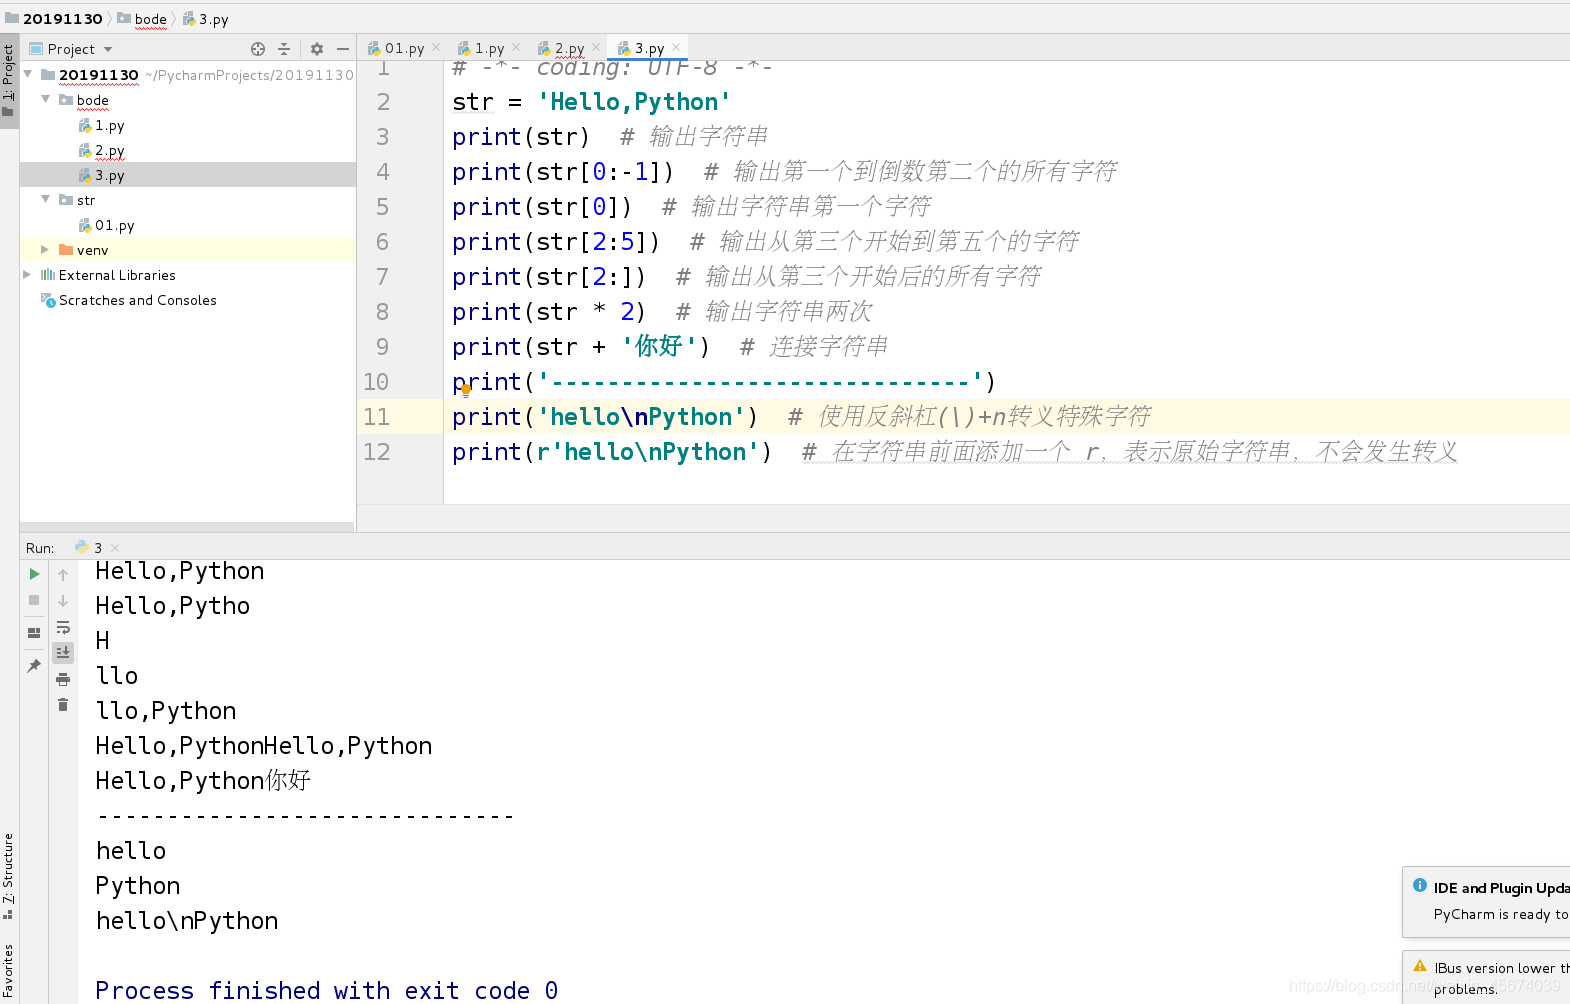
Task: Close the 1.py editor tab
Action: 516,47
